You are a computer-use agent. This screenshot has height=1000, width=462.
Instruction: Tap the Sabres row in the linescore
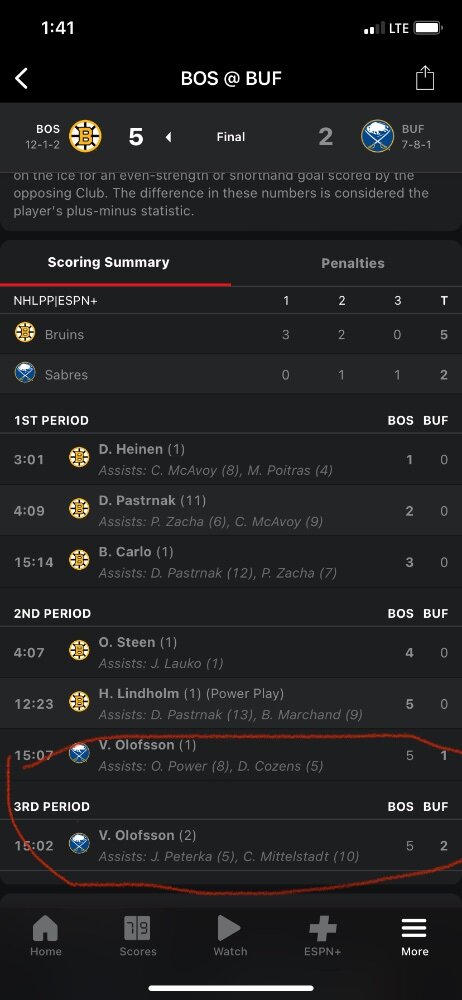pos(231,374)
